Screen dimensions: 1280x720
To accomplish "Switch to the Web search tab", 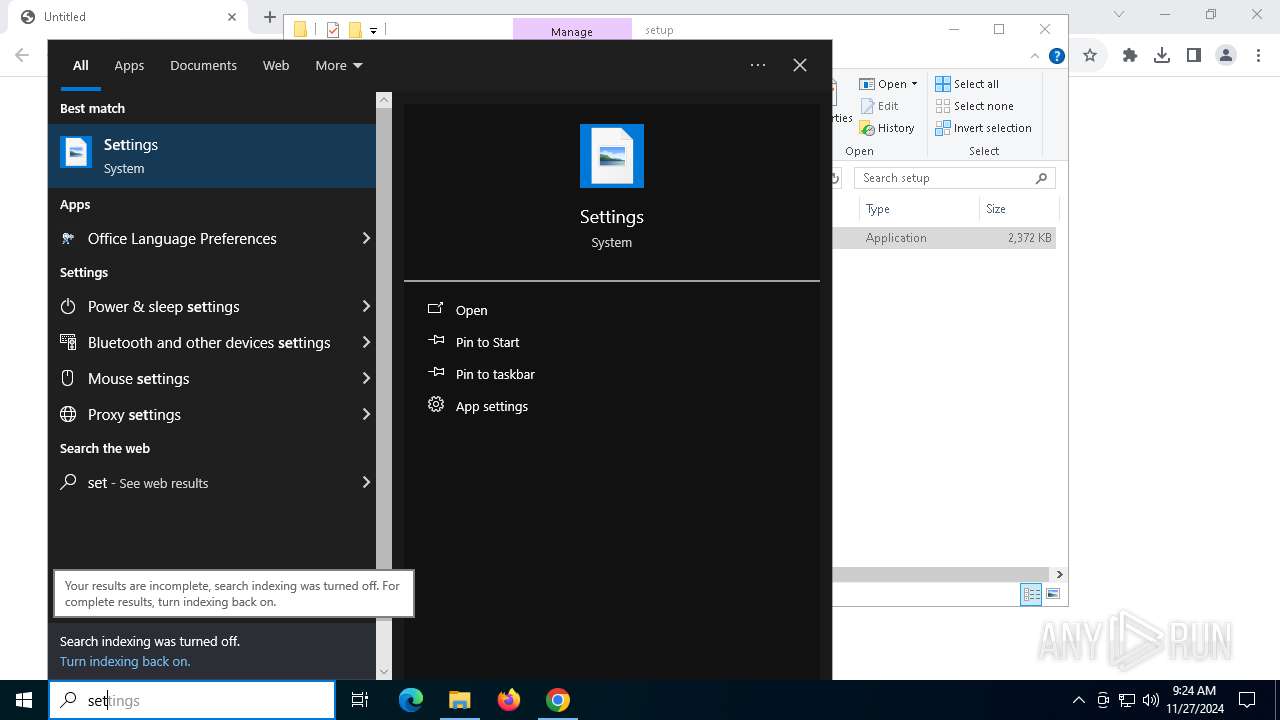I will pyautogui.click(x=276, y=65).
